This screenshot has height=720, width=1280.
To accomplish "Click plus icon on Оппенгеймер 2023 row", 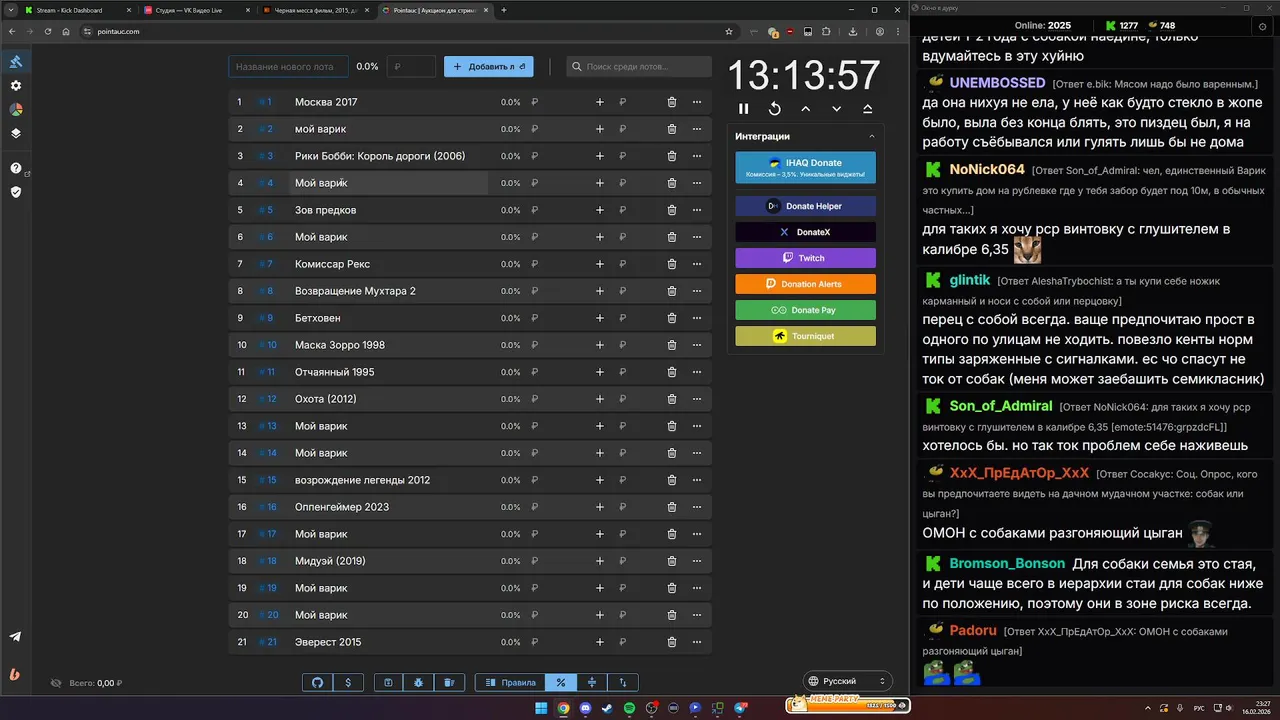I will coord(600,507).
